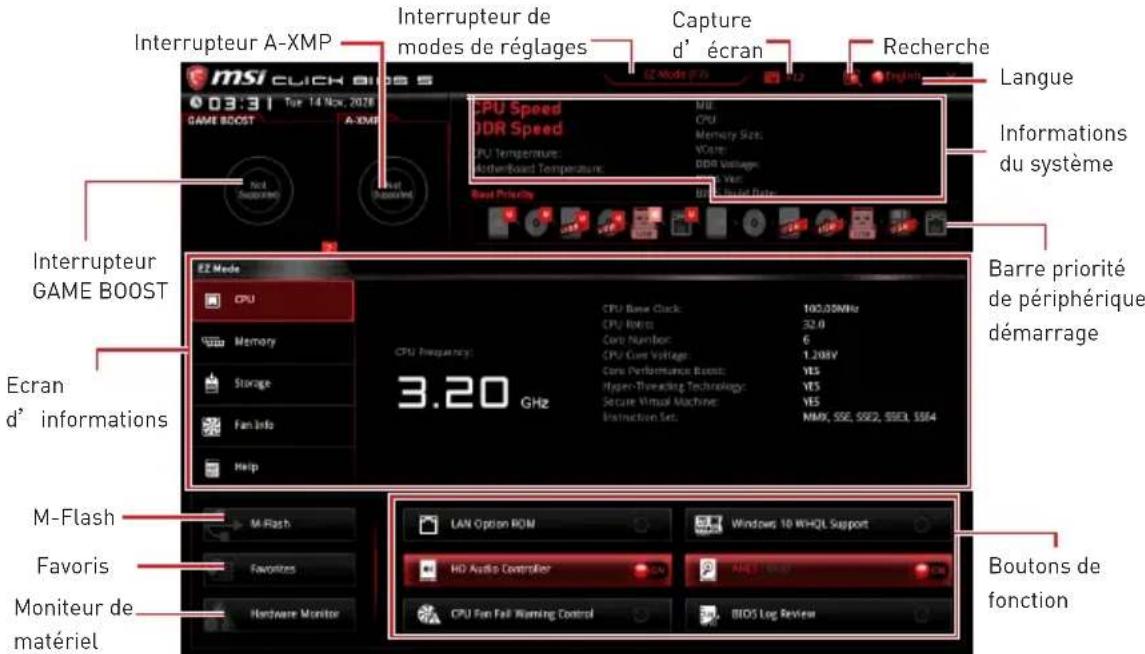Select legacy hard disk boot icon without U badge
The width and height of the screenshot is (1145, 654).
(x=717, y=223)
